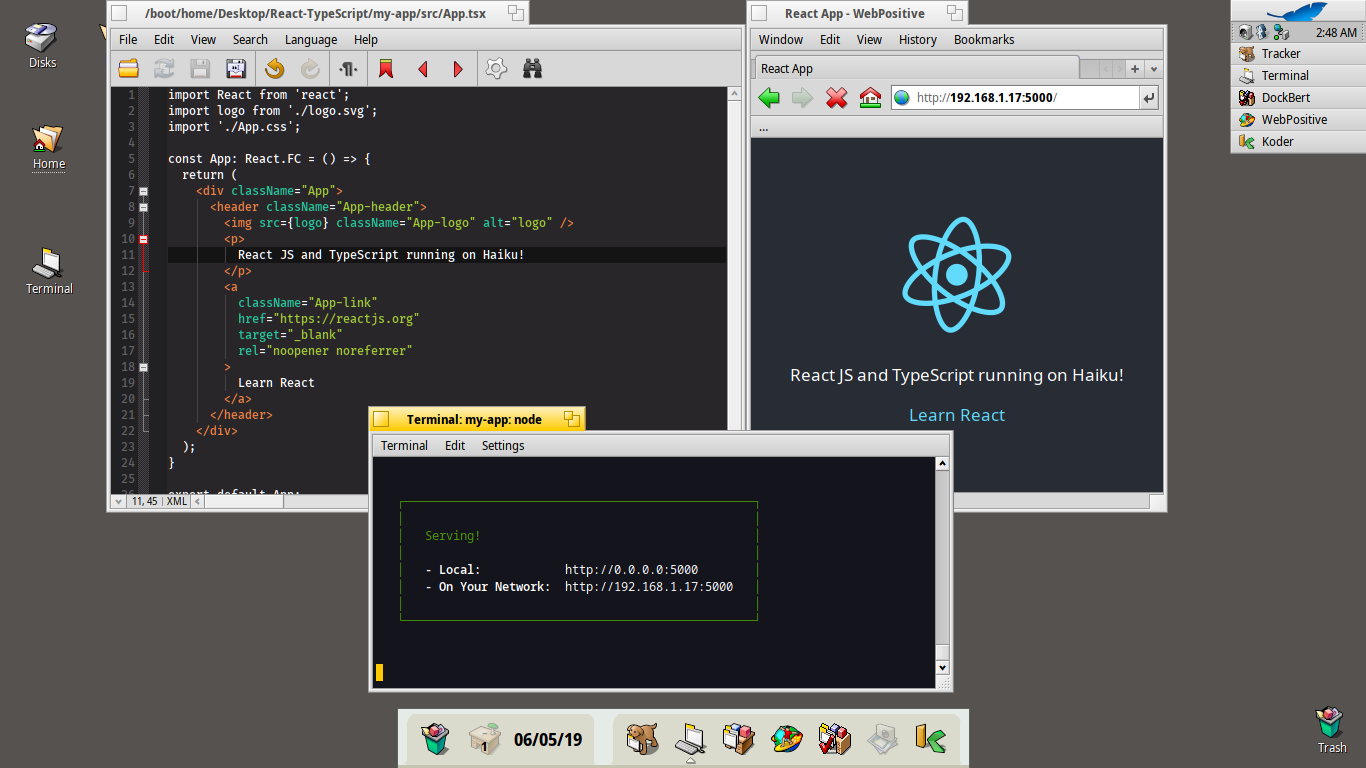The width and height of the screenshot is (1366, 768).
Task: Switch to Koder in Deskbar list
Action: click(x=1298, y=142)
